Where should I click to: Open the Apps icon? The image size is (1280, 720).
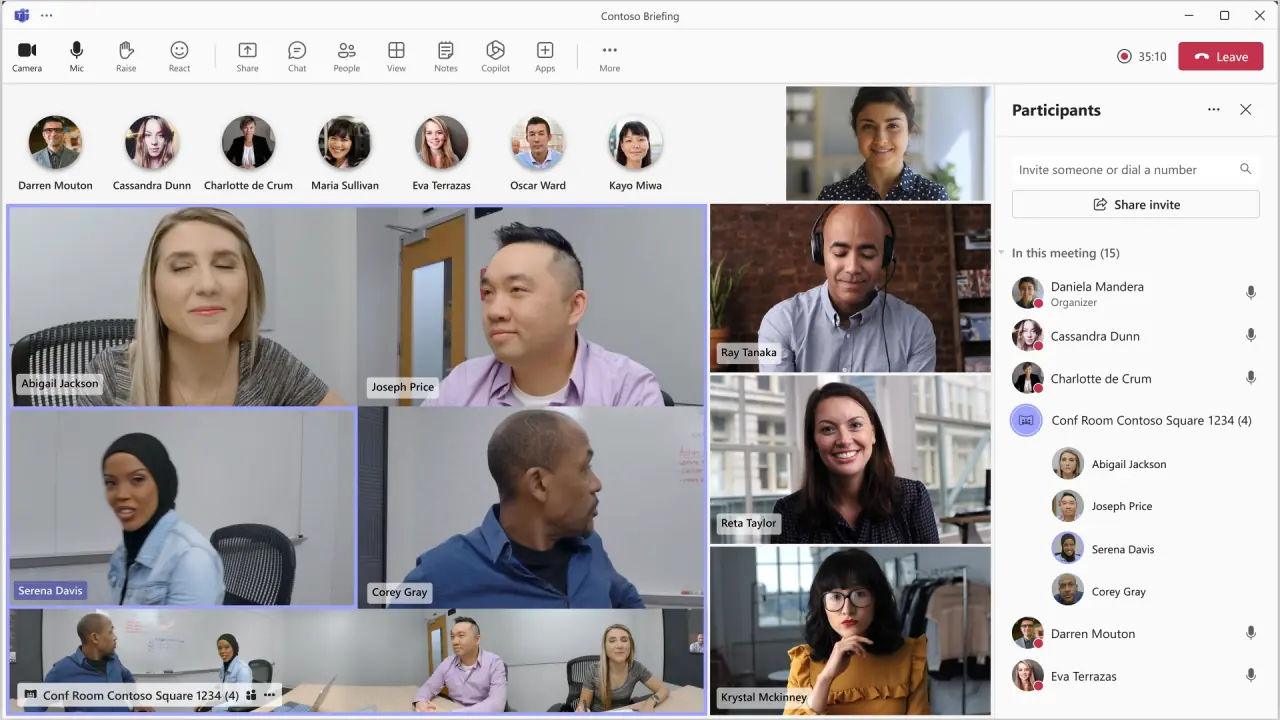tap(545, 56)
